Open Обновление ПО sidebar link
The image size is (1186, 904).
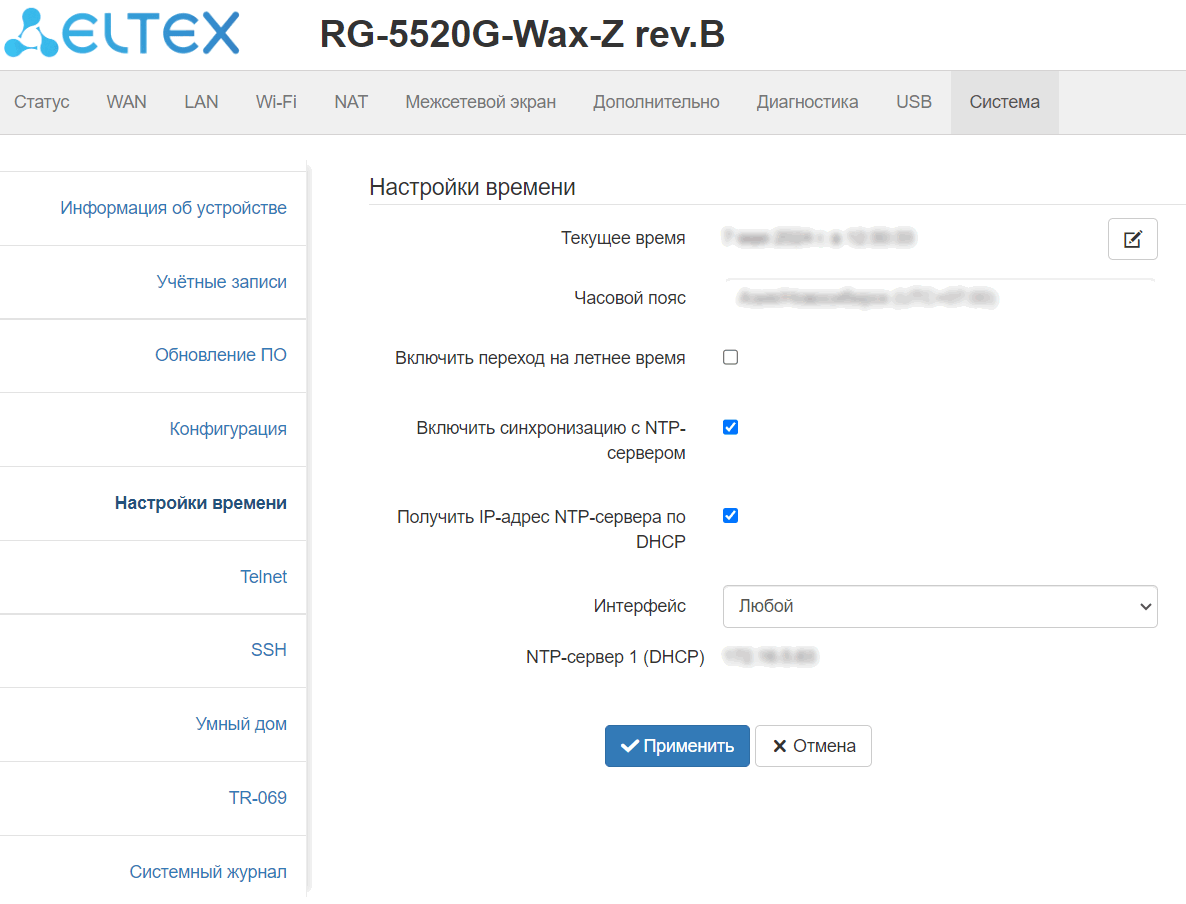[x=221, y=355]
